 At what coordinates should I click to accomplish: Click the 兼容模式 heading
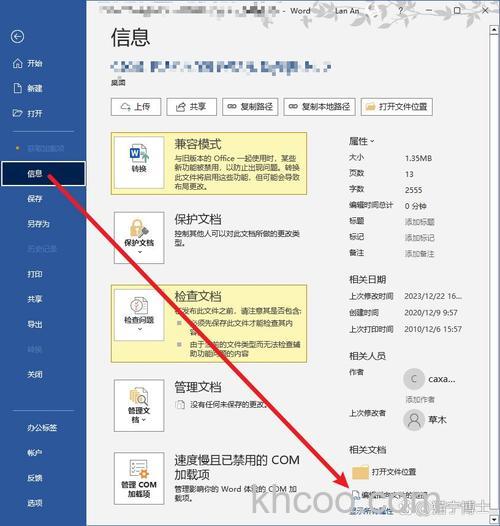coord(198,144)
